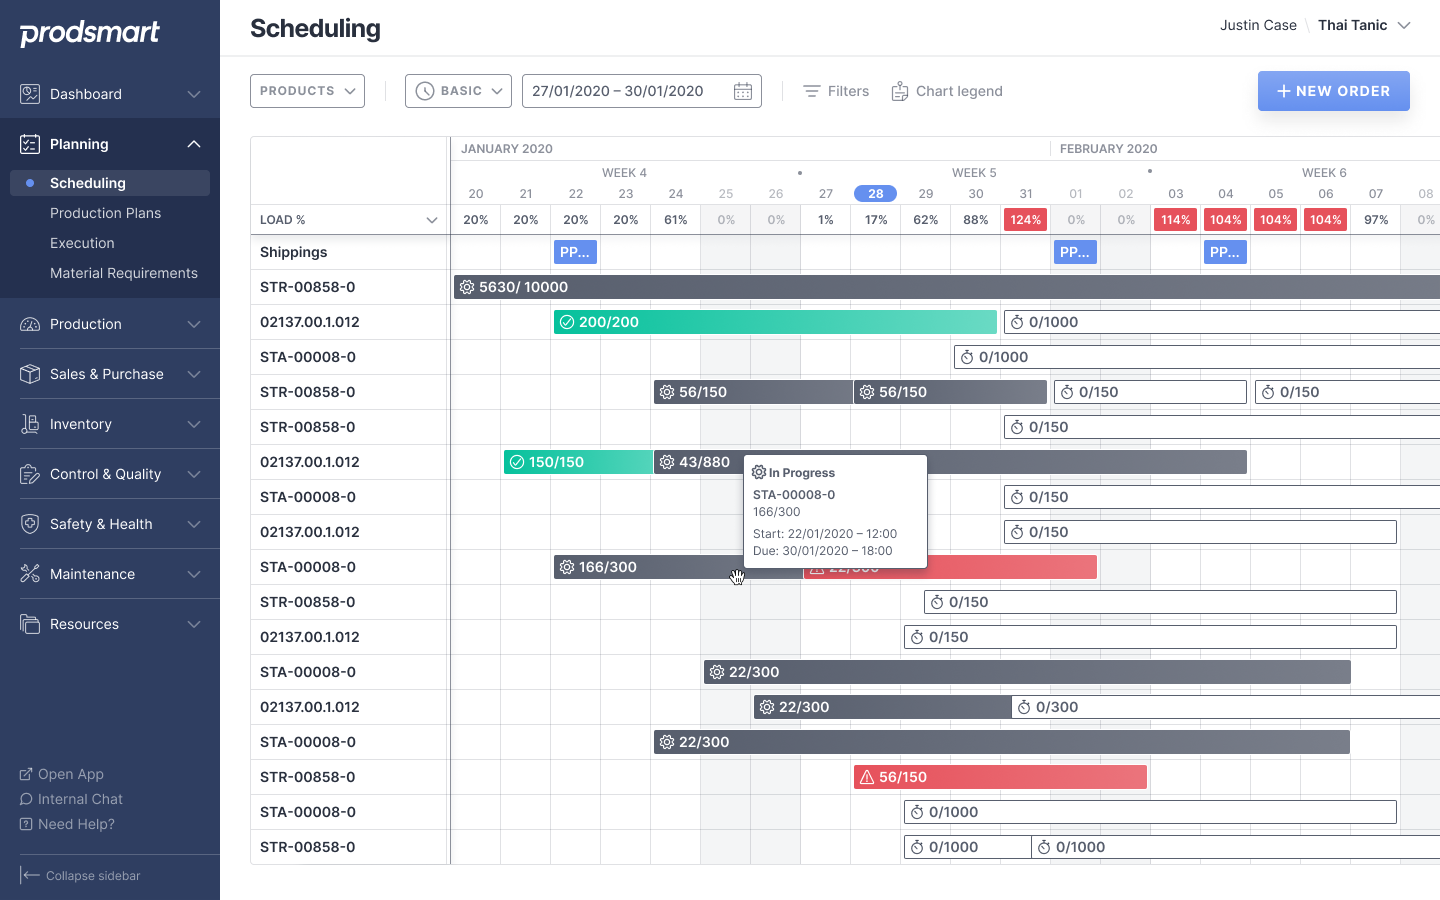Open Material Requirements page
This screenshot has height=900, width=1440.
tap(124, 273)
